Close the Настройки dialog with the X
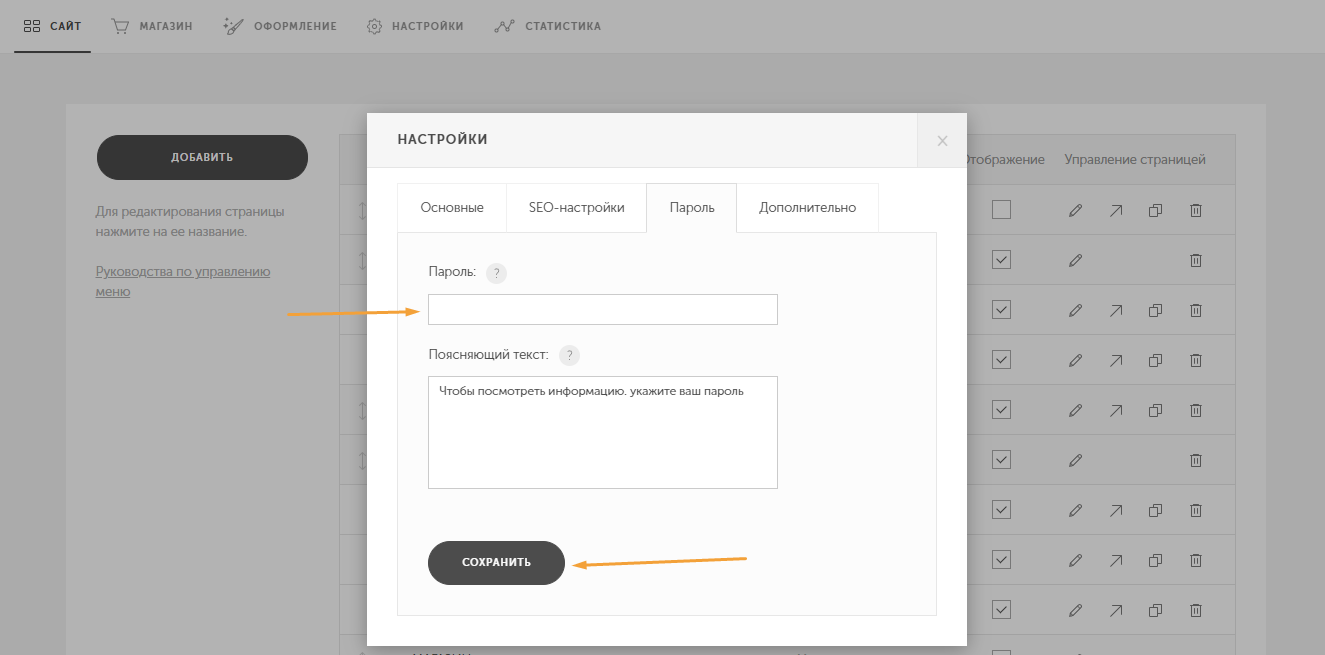 coord(942,141)
